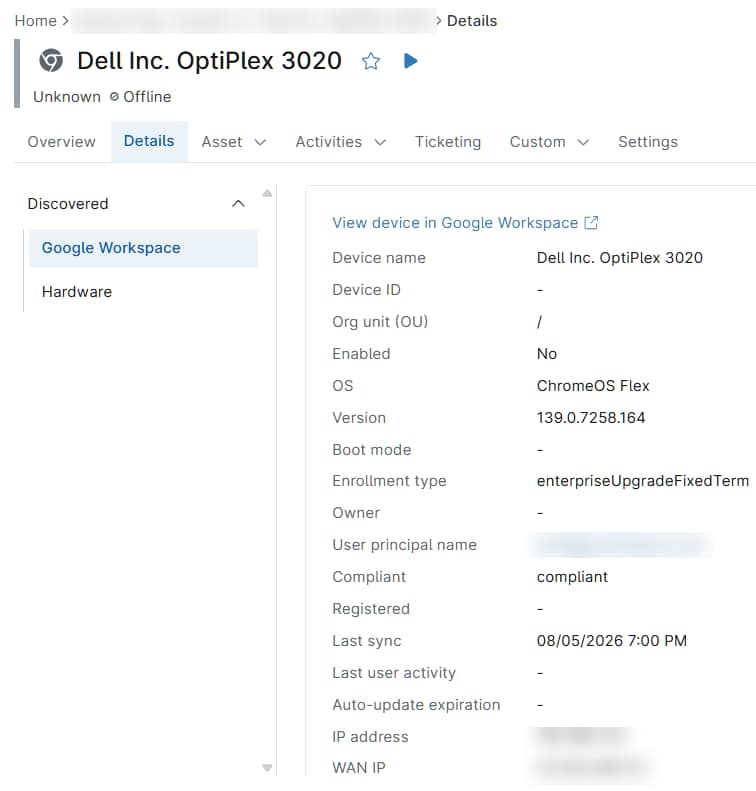Collapse the Discovered section chevron

[x=238, y=204]
